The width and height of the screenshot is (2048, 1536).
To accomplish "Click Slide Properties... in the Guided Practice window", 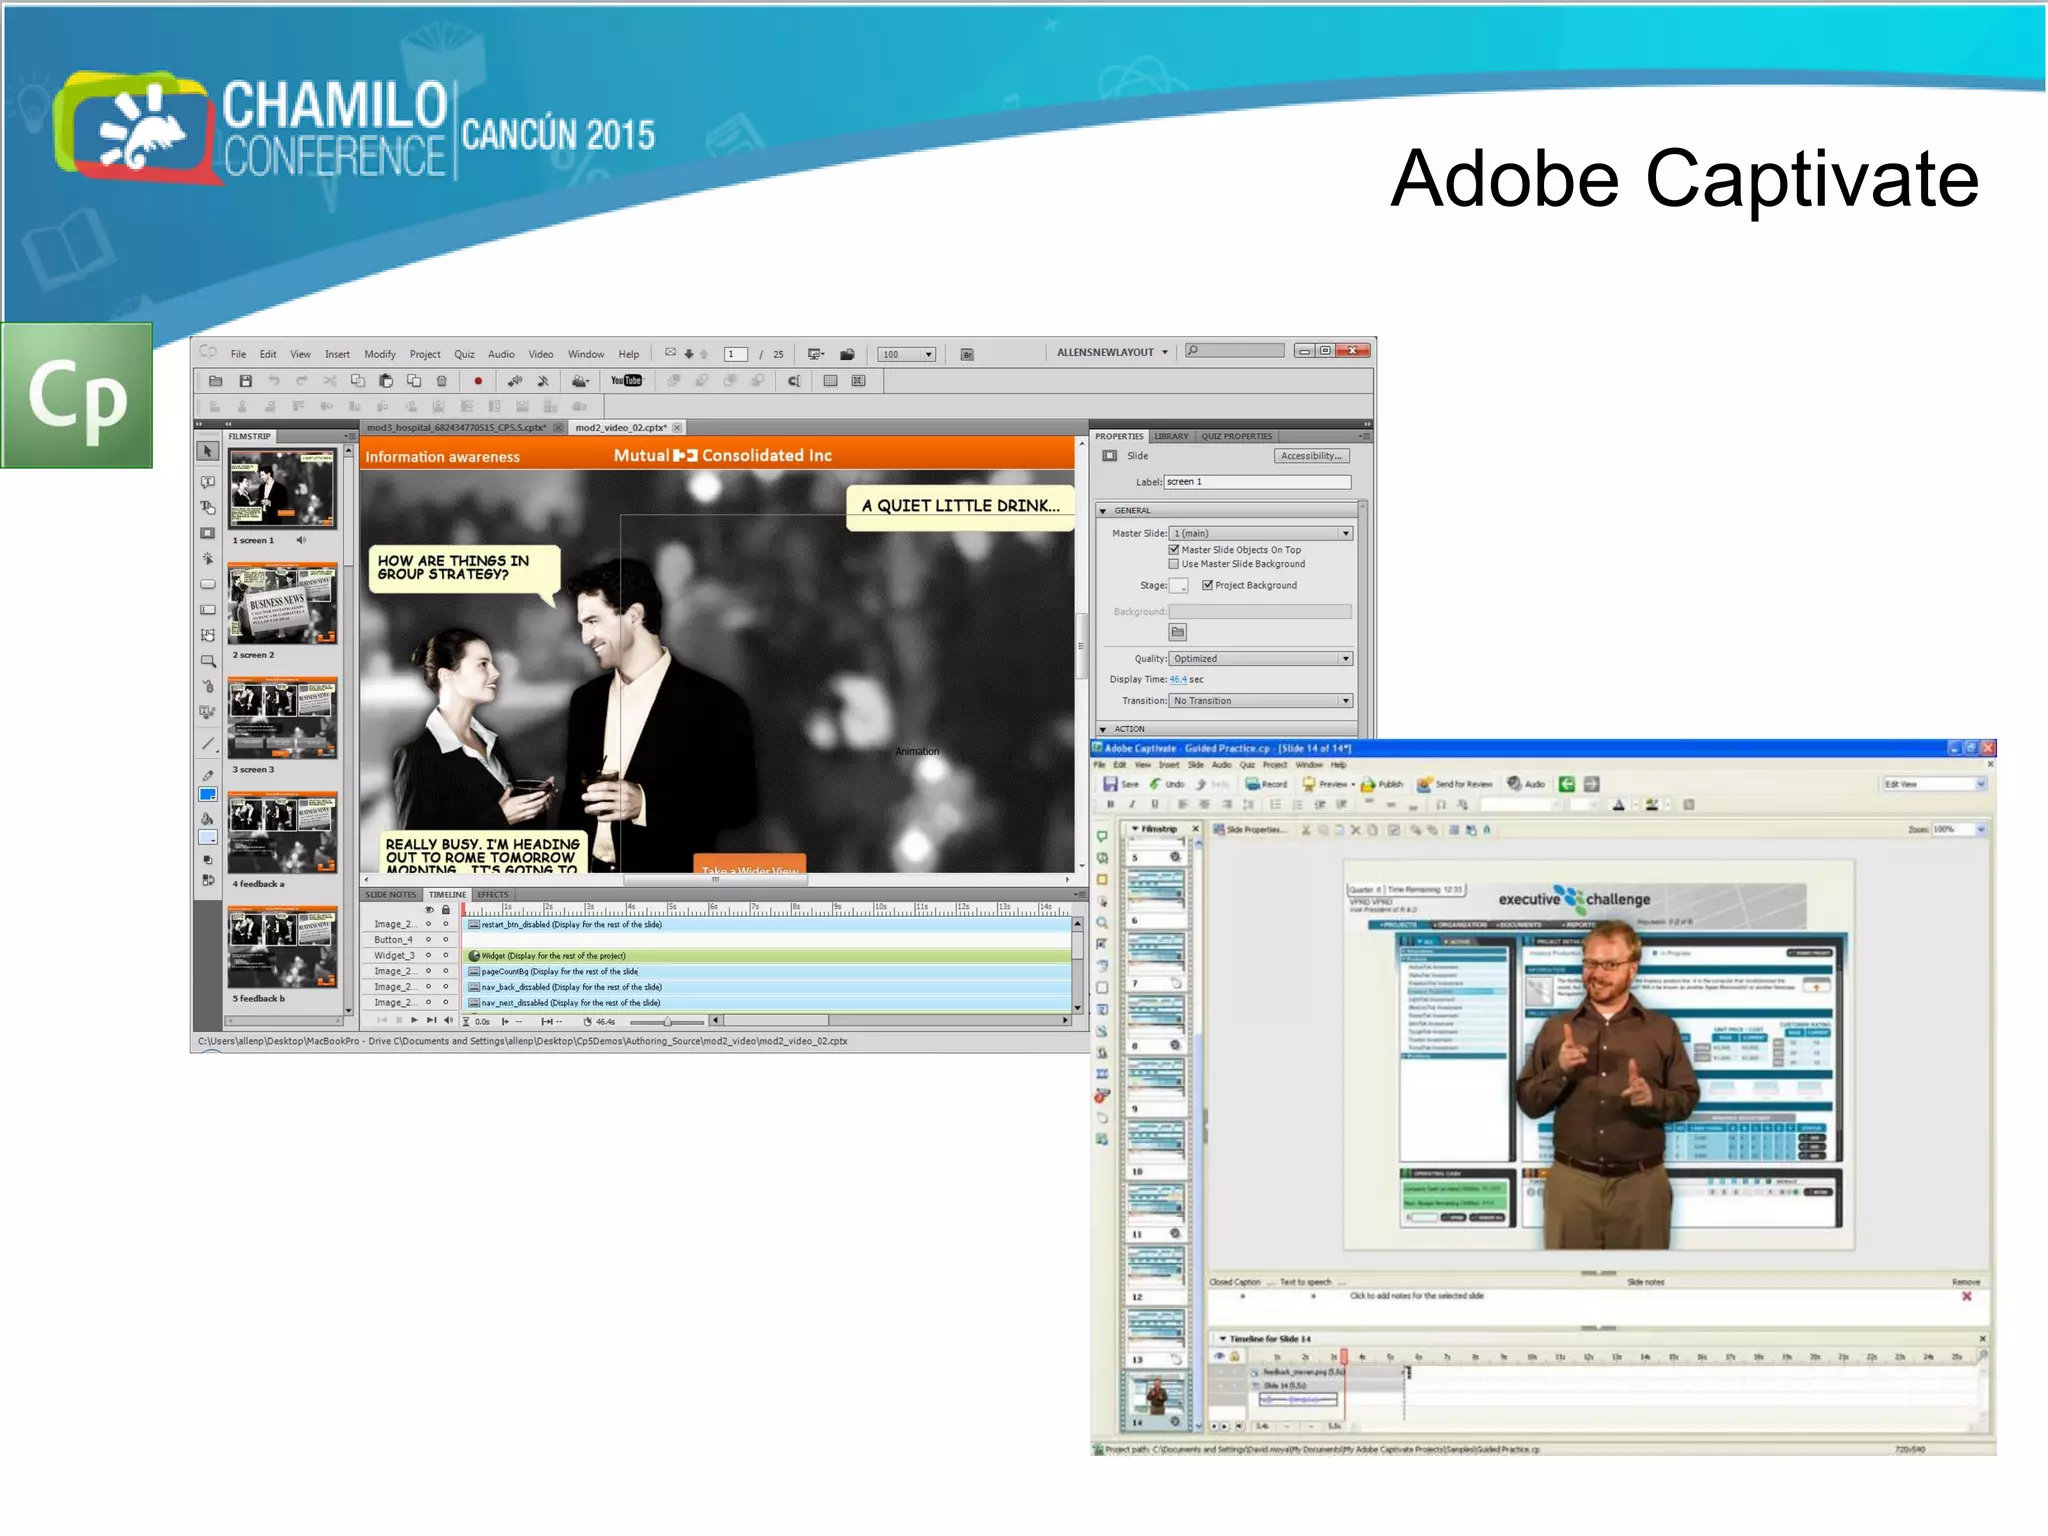I will (x=1250, y=829).
